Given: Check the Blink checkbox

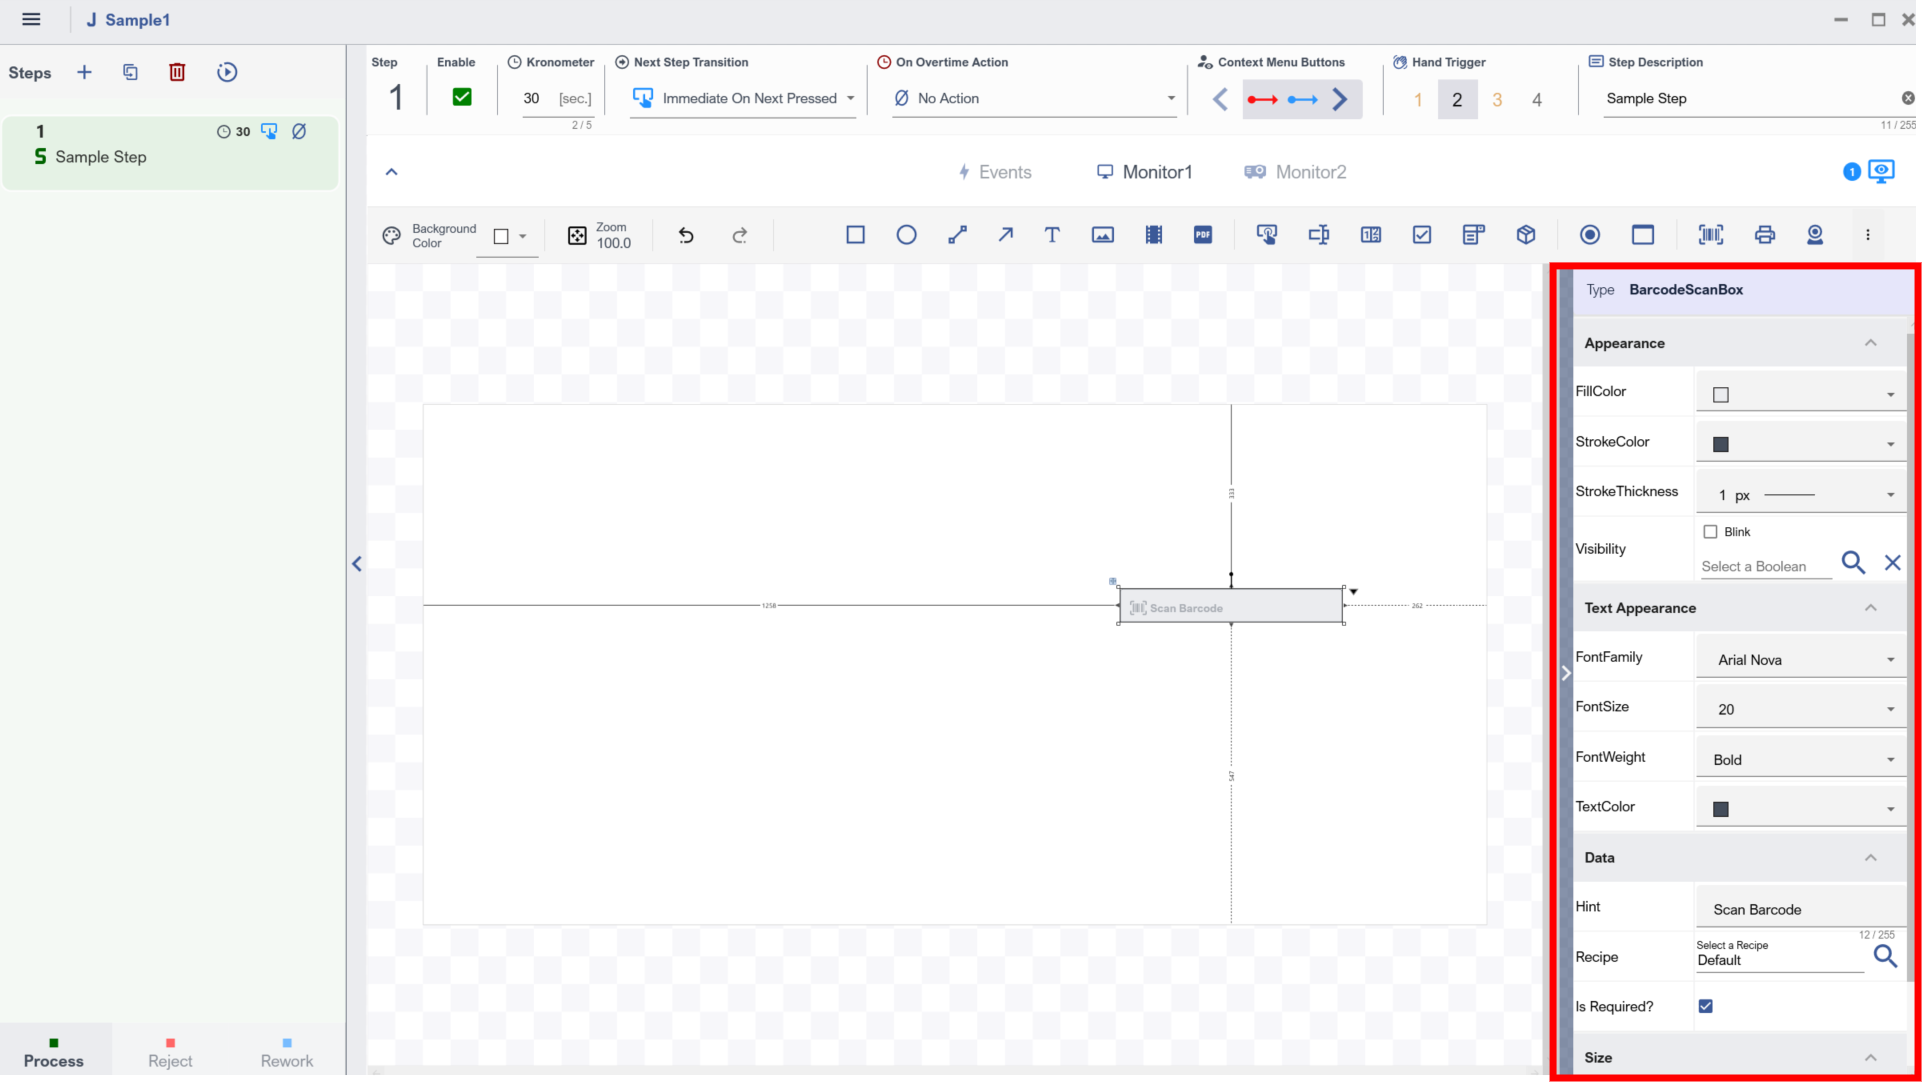Looking at the screenshot, I should coord(1710,532).
